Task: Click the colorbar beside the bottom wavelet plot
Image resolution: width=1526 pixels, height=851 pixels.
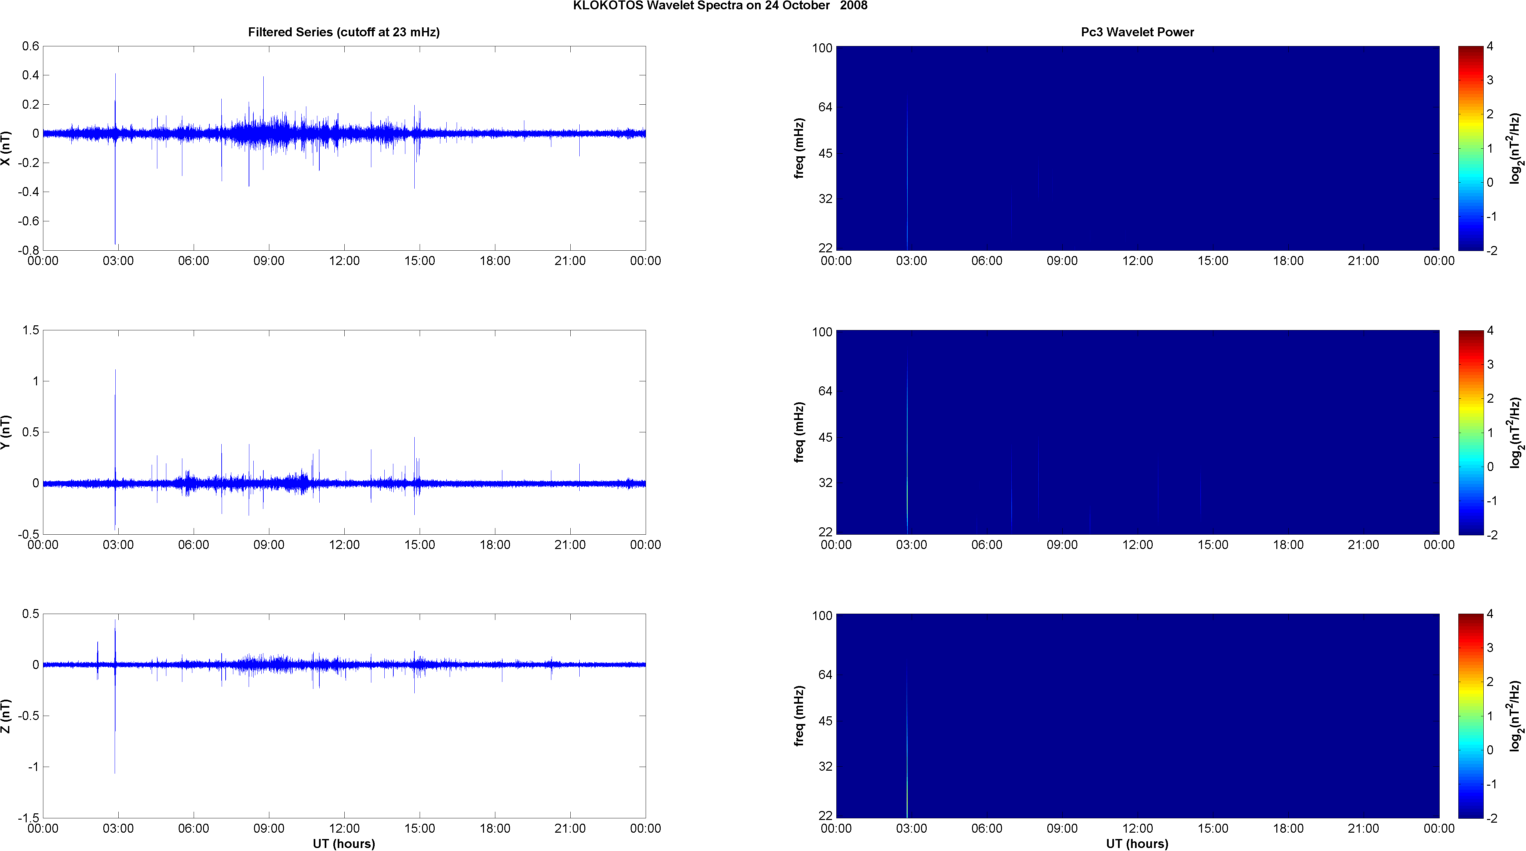Action: click(1470, 716)
